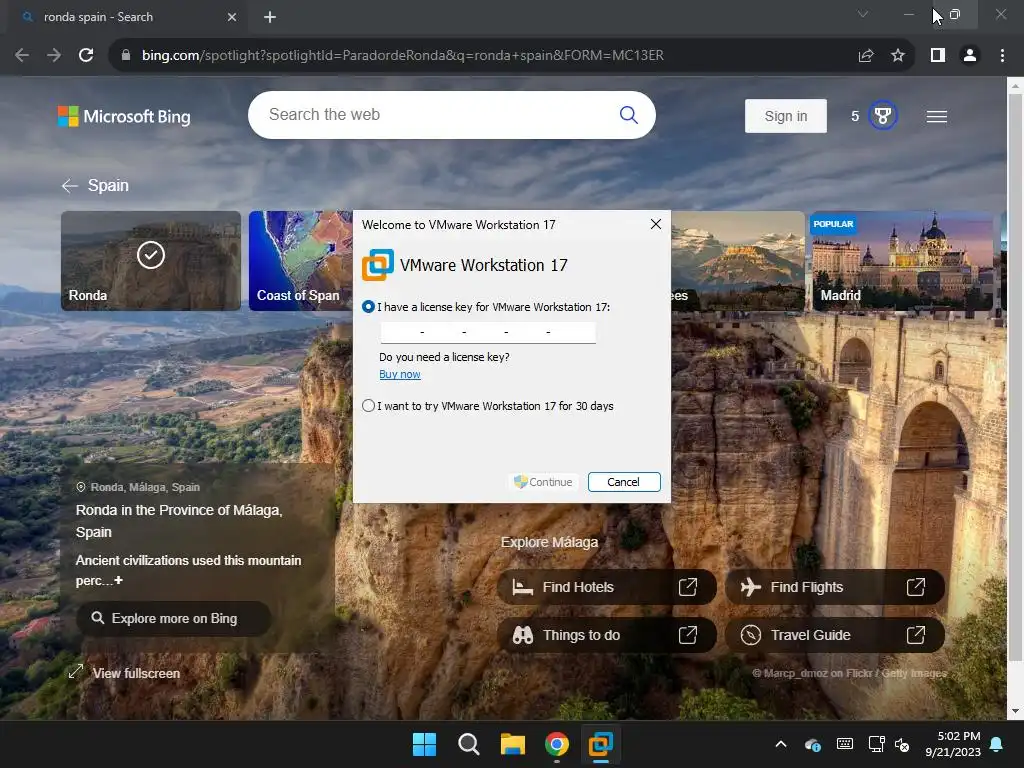Viewport: 1024px width, 768px height.
Task: Go back using the Spain arrow
Action: (70, 186)
